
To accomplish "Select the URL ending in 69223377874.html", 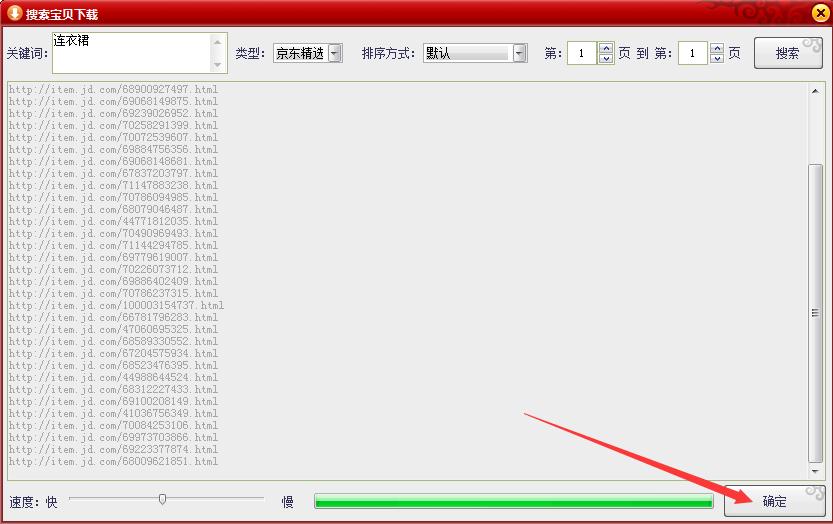I will pos(113,450).
